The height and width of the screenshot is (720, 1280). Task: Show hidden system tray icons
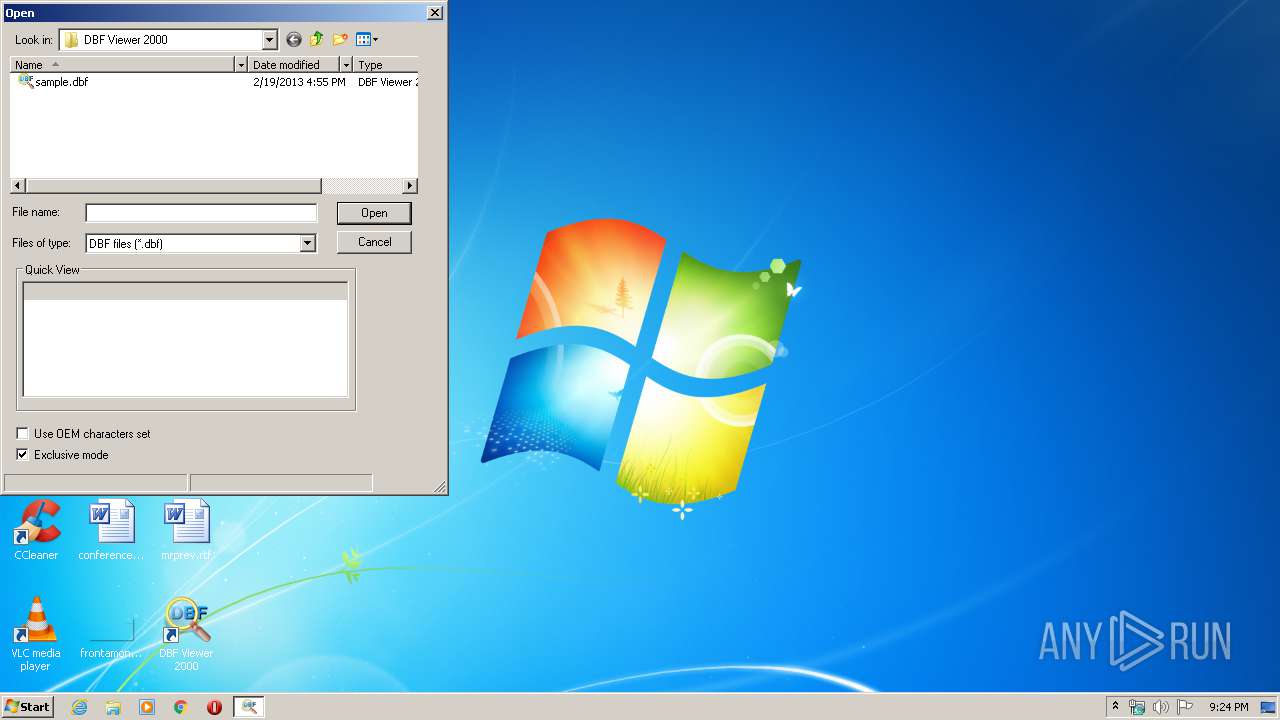[1116, 707]
